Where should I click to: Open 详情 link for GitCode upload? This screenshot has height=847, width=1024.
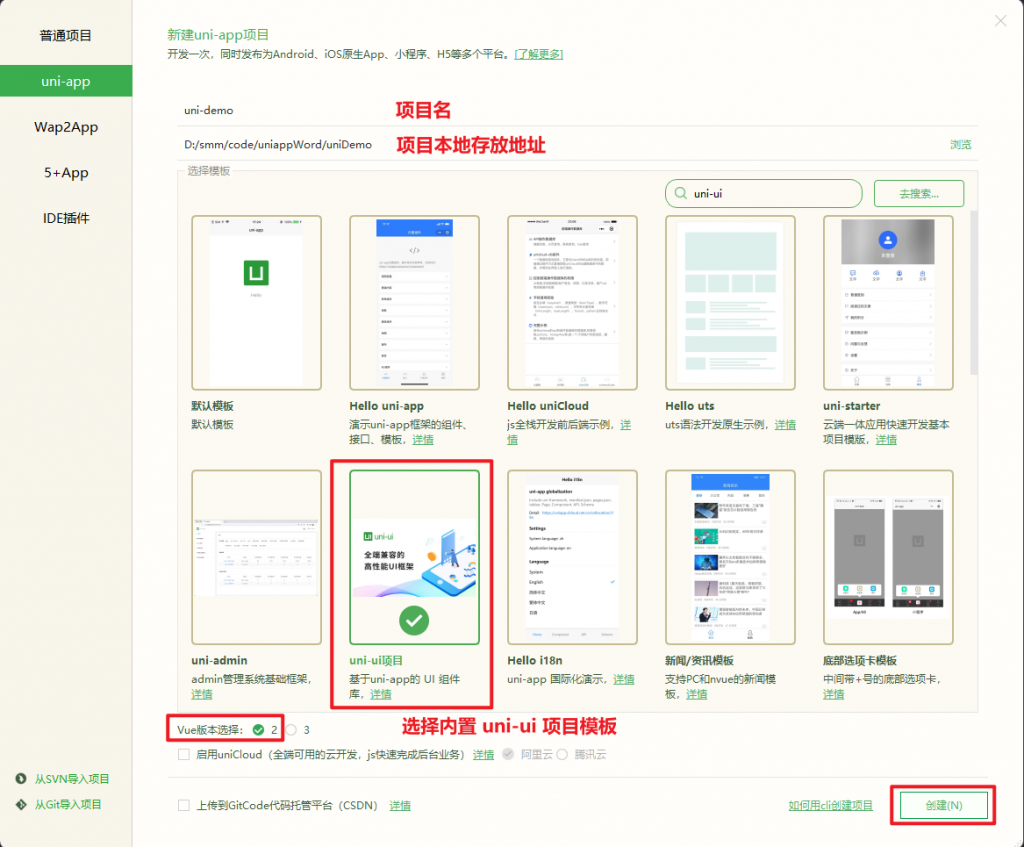pyautogui.click(x=400, y=806)
